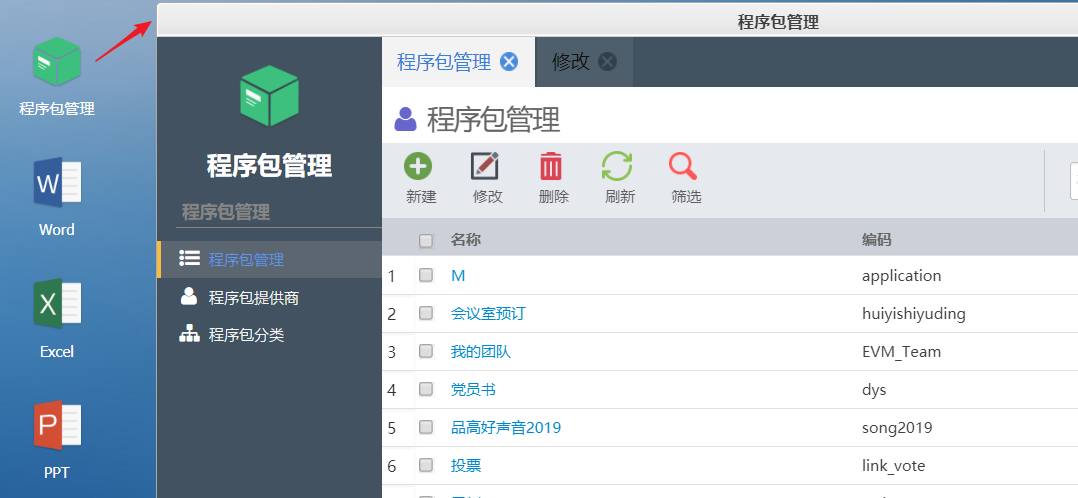Close the 程序包管理 tab
Viewport: 1078px width, 498px height.
(x=509, y=62)
